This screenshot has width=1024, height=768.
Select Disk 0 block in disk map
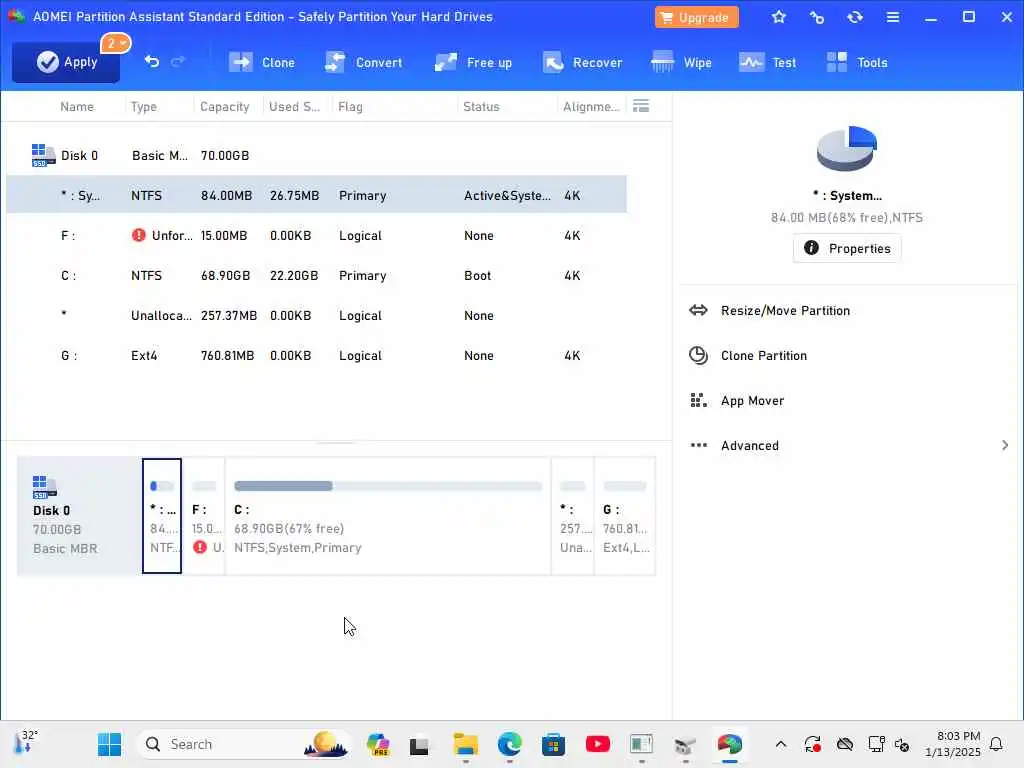point(79,516)
